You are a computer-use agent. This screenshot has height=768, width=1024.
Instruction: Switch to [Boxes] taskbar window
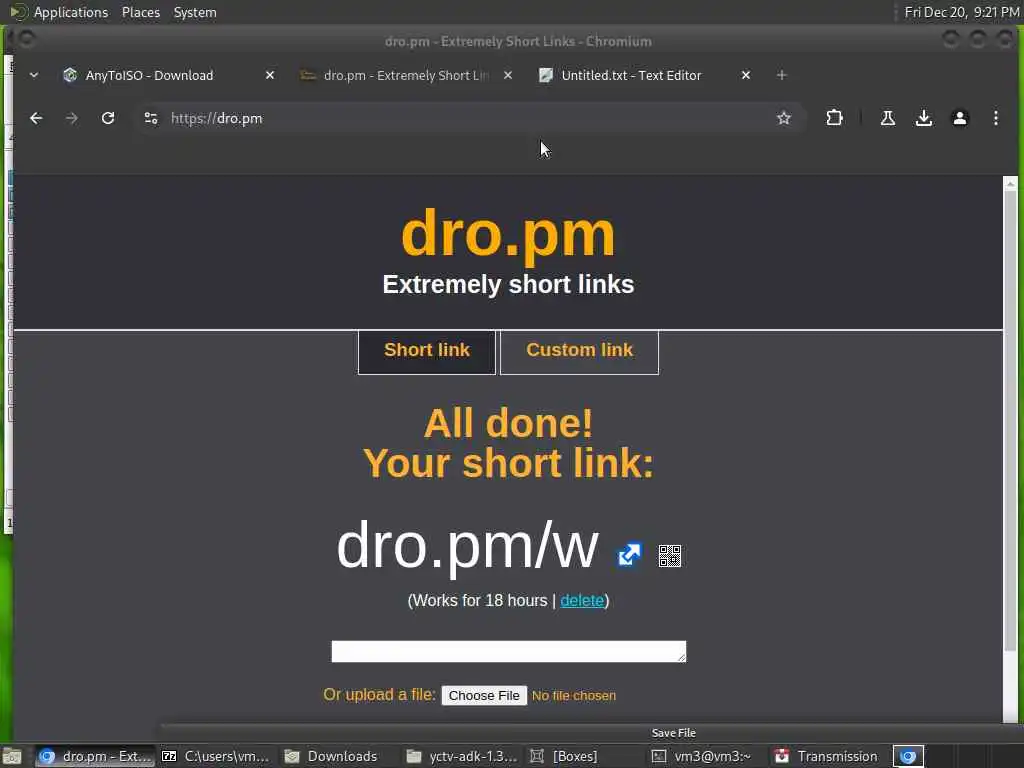tap(564, 756)
